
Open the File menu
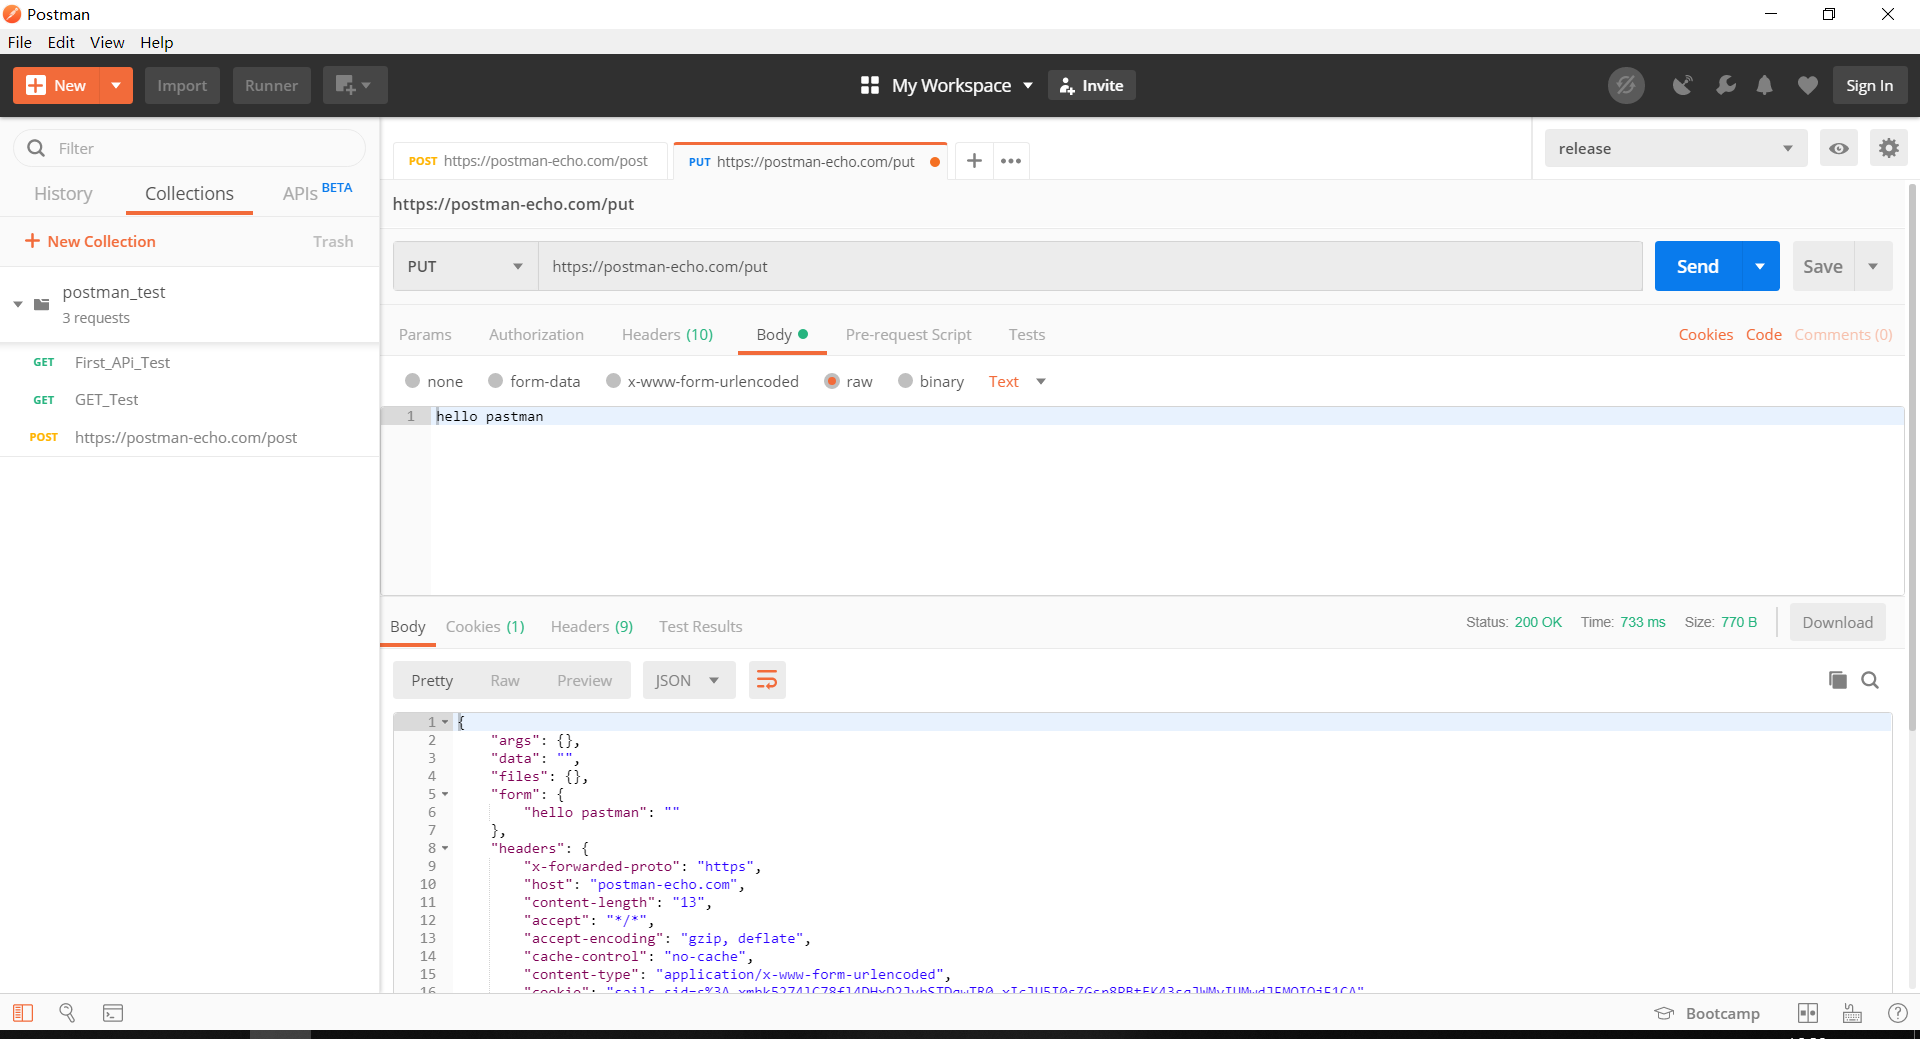point(20,42)
